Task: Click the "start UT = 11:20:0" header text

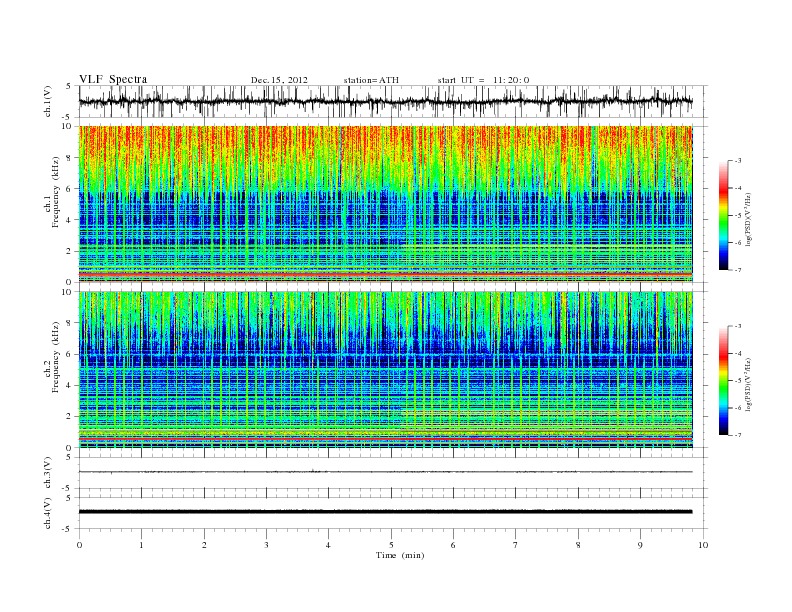Action: coord(483,80)
